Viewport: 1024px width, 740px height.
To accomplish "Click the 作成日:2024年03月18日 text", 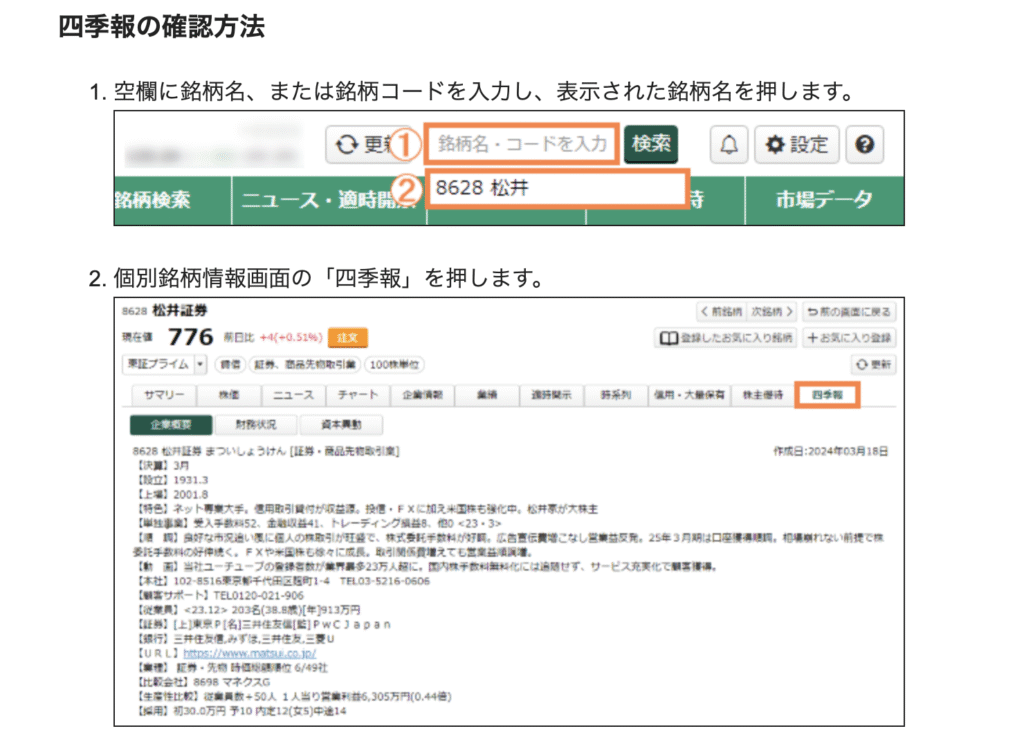I will [x=831, y=452].
